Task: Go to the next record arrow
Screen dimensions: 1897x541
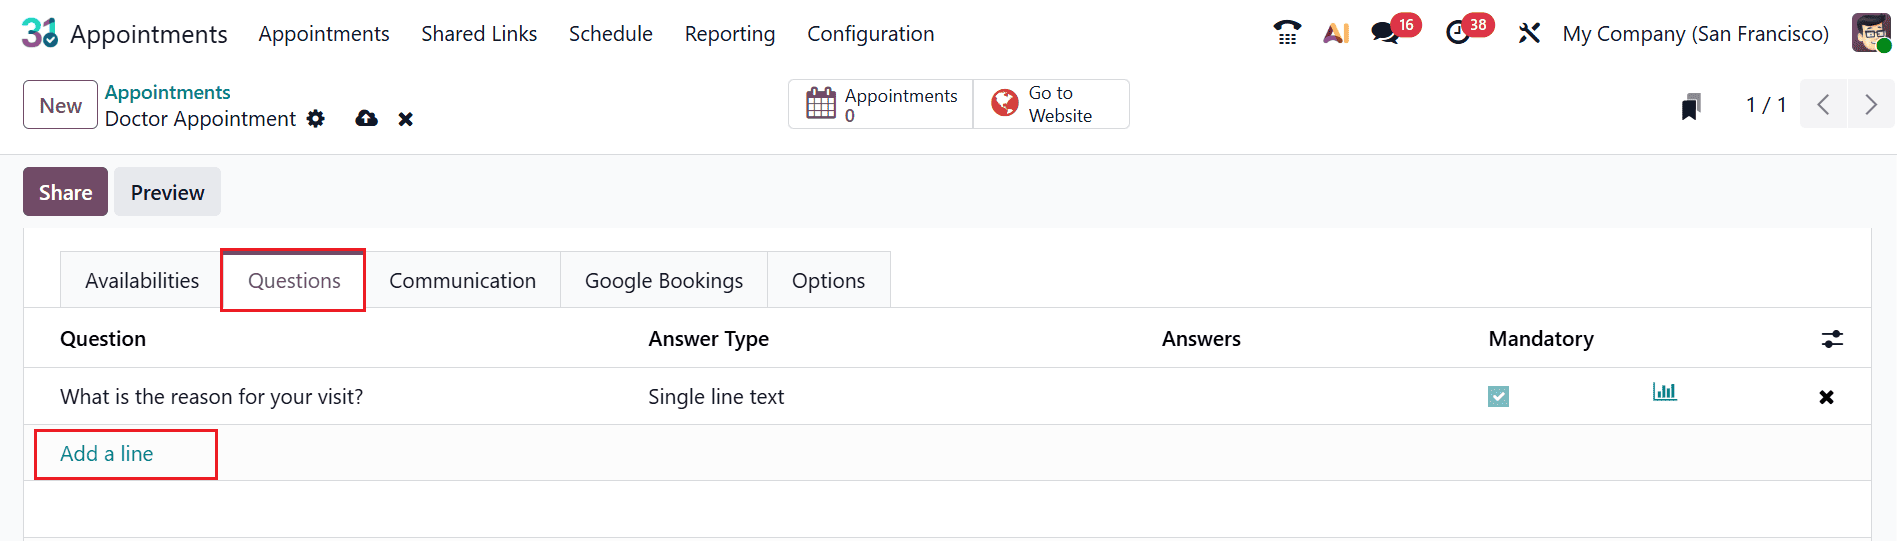Action: [x=1870, y=104]
